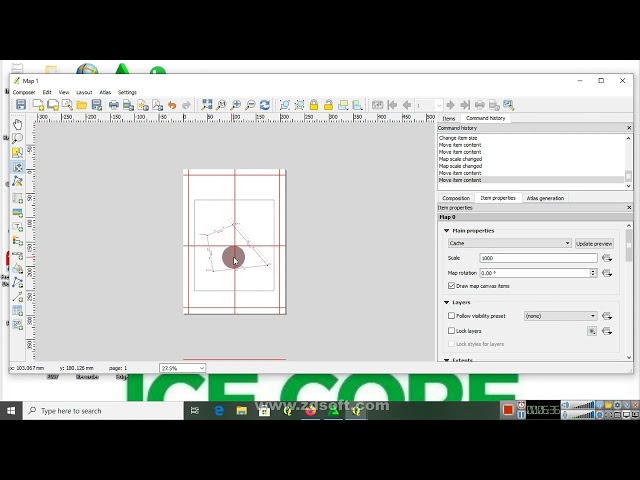Click data-defined override button for Scale
The width and height of the screenshot is (640, 480).
tap(607, 258)
